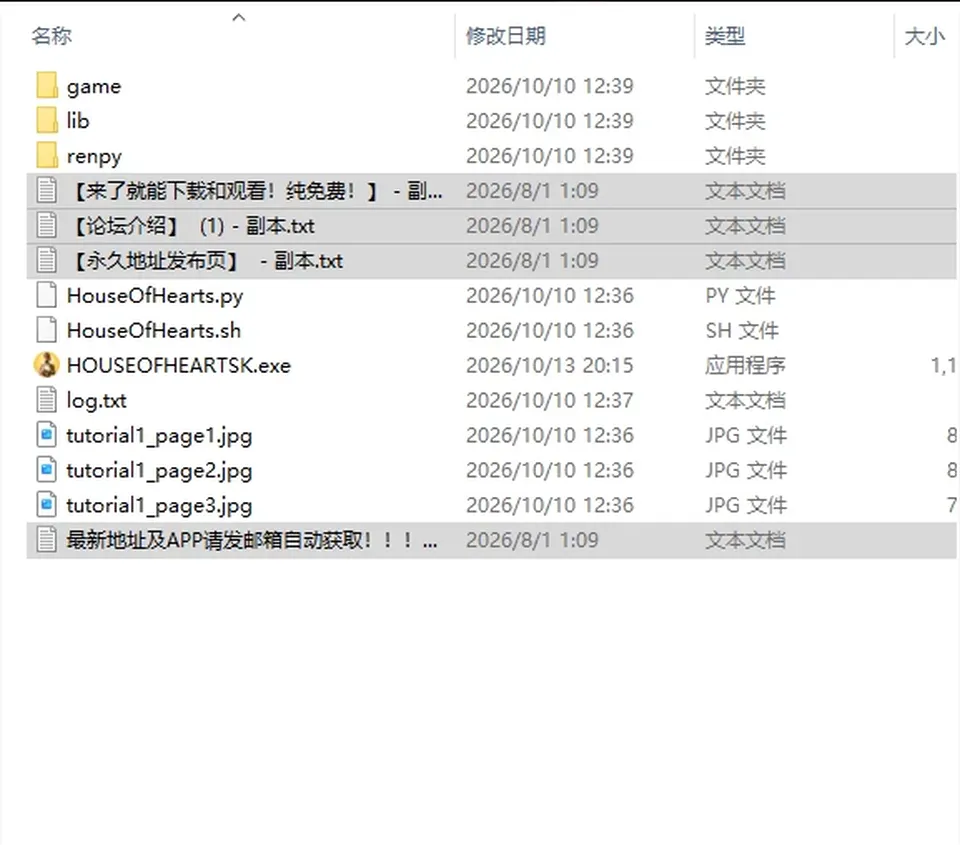
Task: Click the PY 文件 type cell
Action: [x=740, y=296]
